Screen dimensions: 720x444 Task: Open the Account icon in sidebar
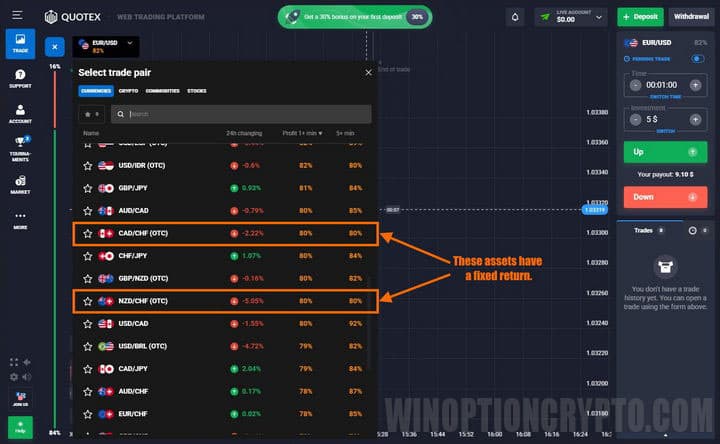click(x=20, y=113)
